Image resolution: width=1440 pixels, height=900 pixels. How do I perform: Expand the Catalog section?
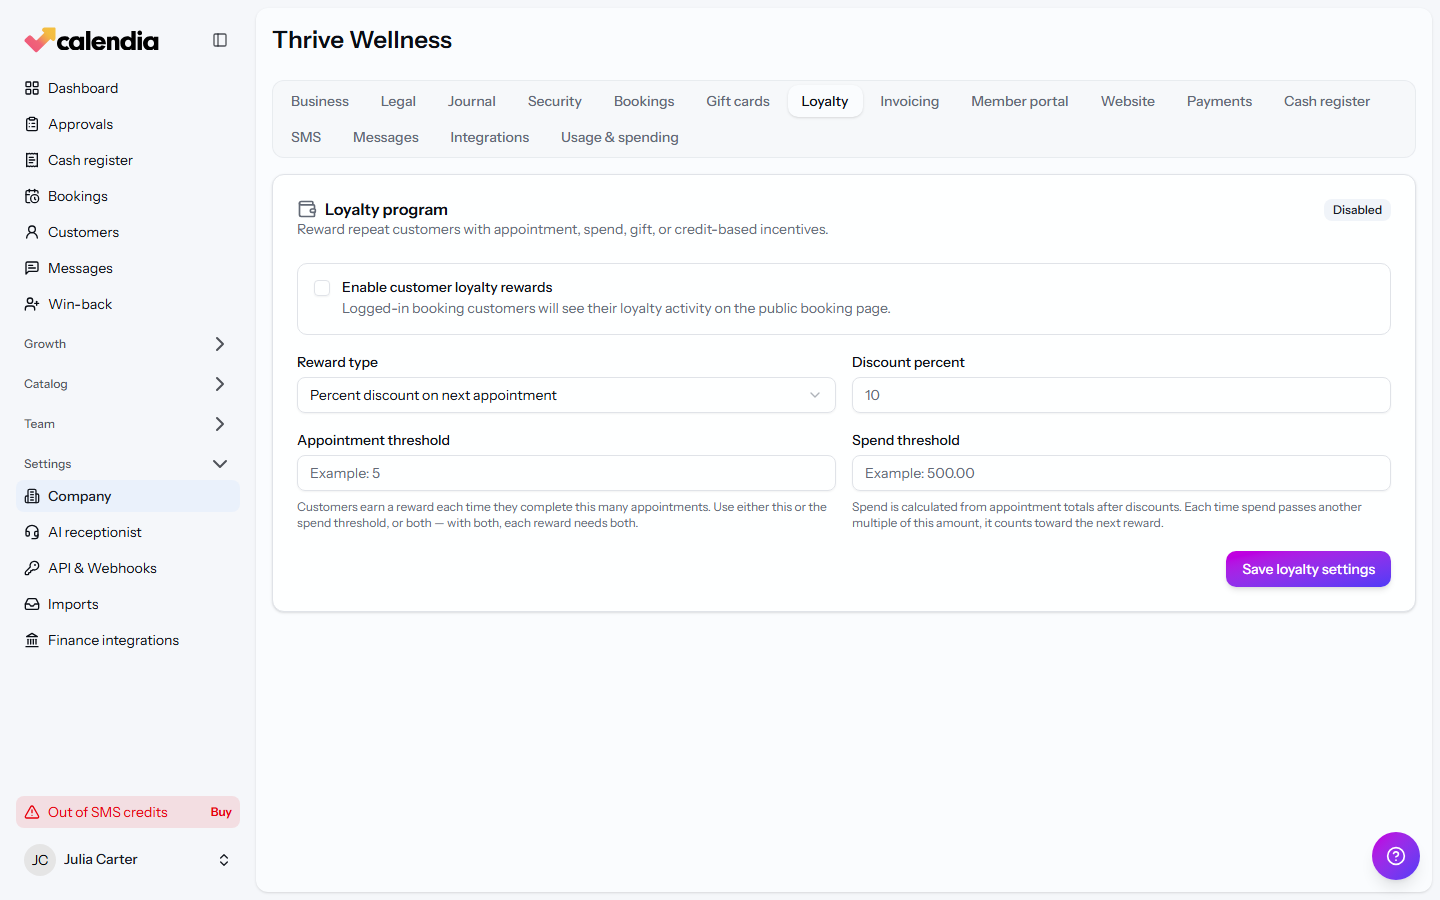[128, 384]
